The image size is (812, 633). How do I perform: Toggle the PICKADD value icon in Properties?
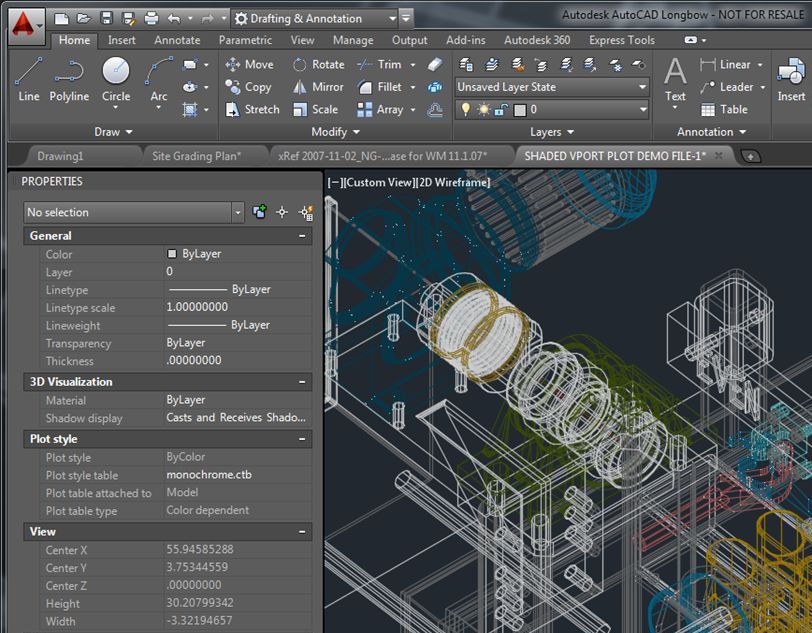259,211
